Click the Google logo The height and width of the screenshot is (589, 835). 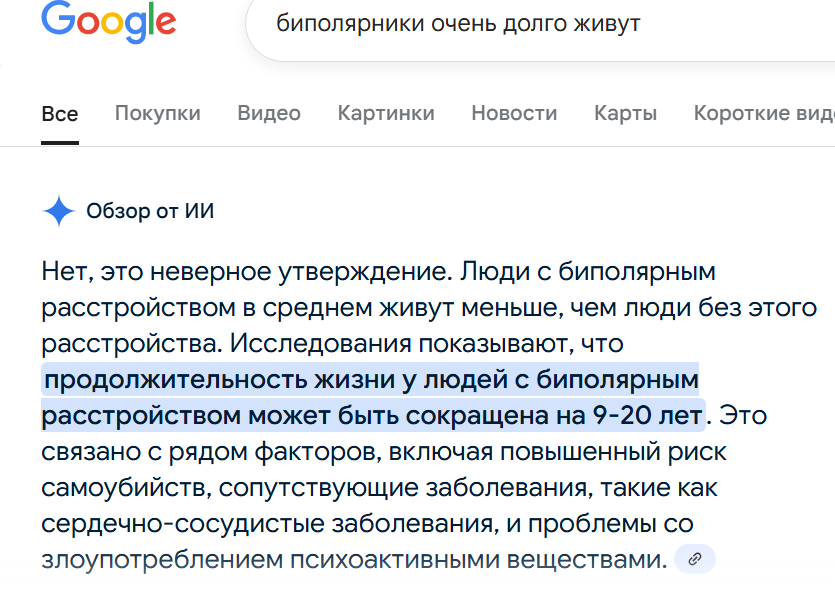coord(109,22)
